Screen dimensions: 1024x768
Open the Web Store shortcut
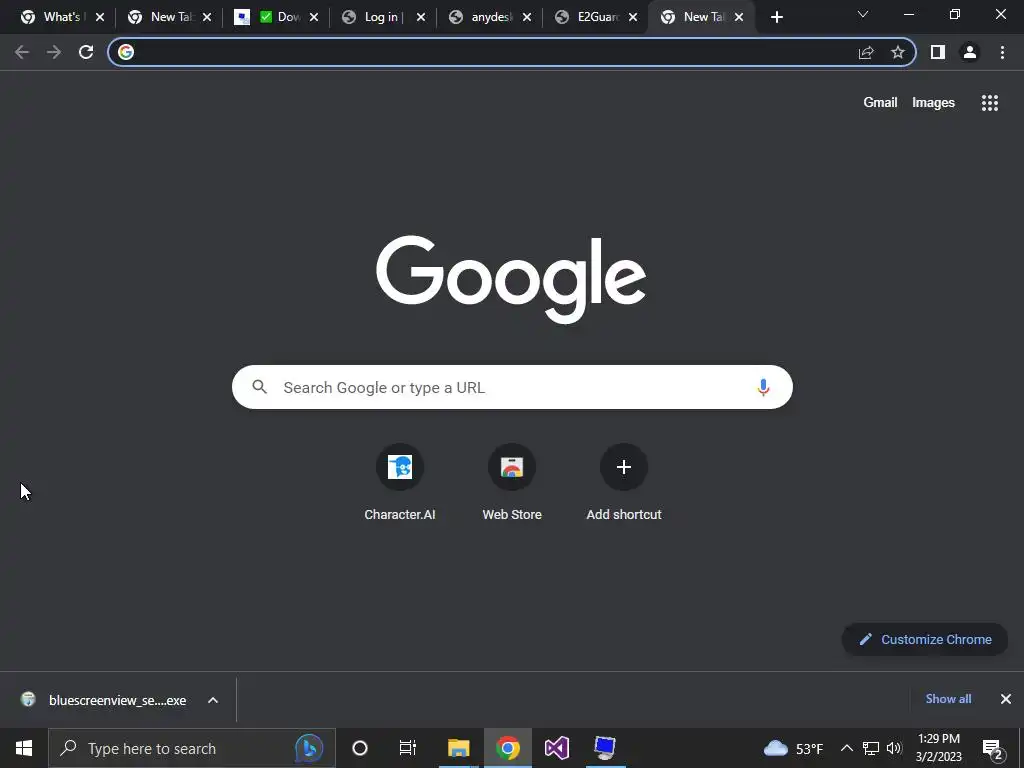512,483
